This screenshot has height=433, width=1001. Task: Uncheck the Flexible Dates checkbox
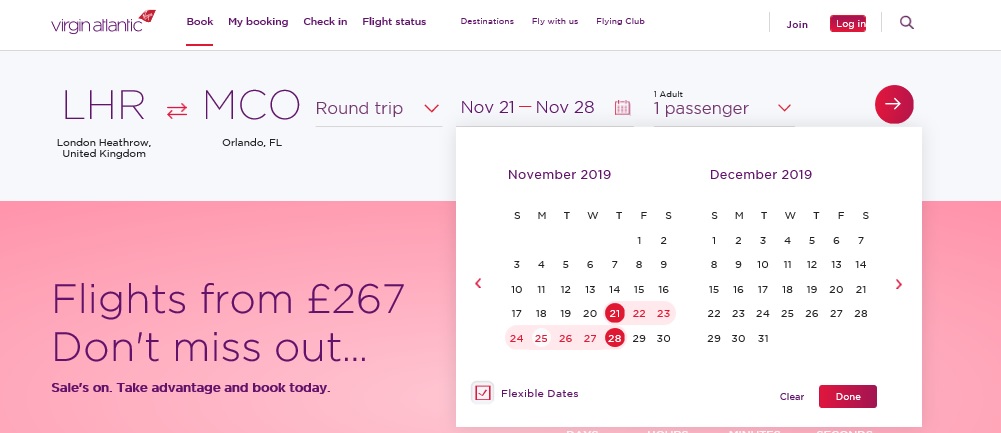pos(483,393)
